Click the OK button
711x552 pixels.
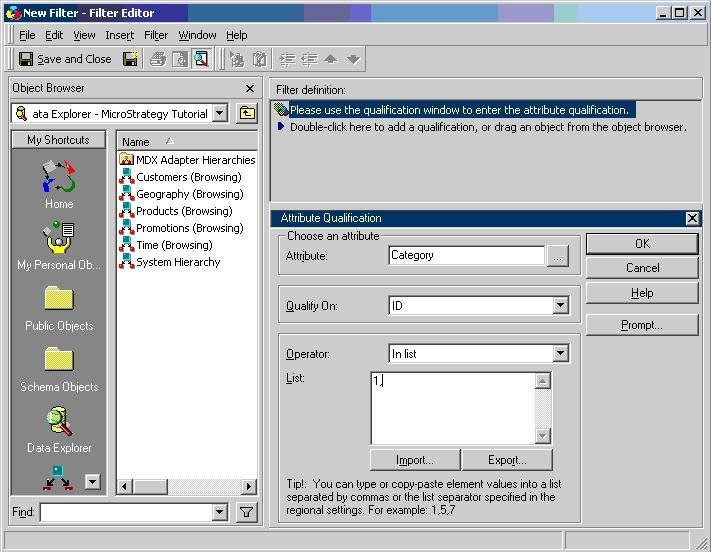[642, 244]
